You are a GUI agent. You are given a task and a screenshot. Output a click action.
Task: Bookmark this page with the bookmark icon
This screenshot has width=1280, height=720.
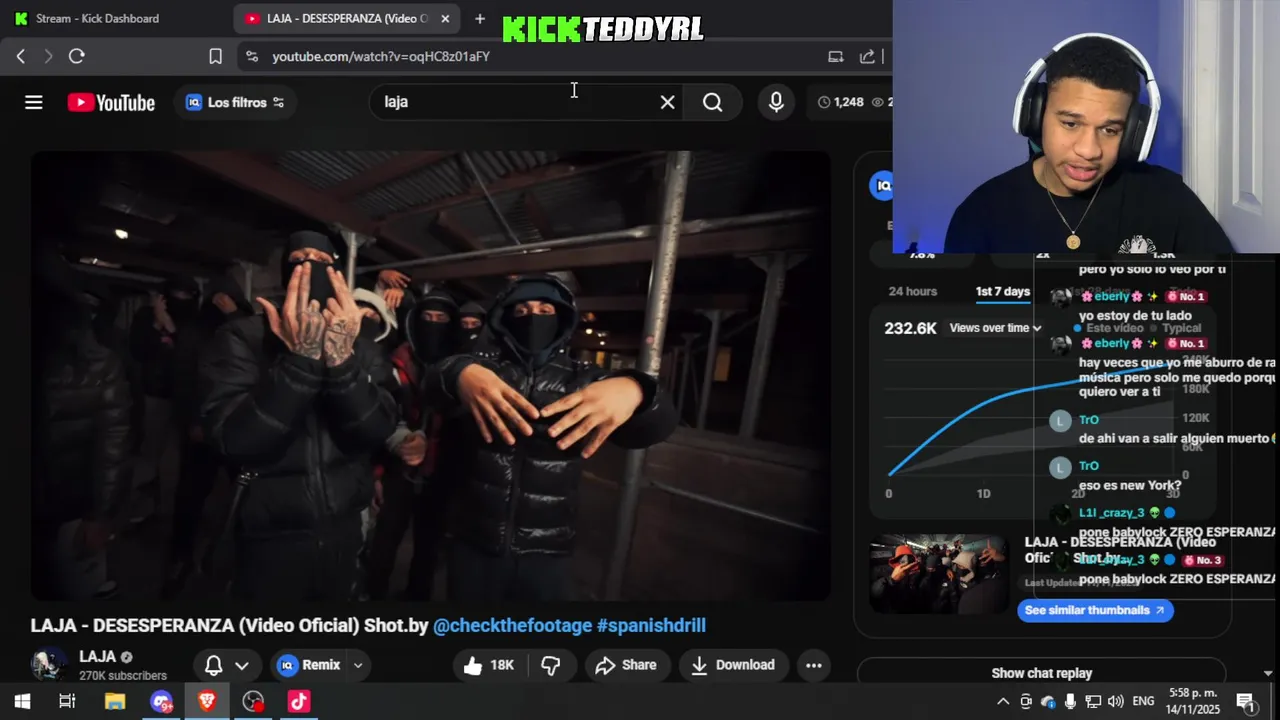(x=215, y=56)
